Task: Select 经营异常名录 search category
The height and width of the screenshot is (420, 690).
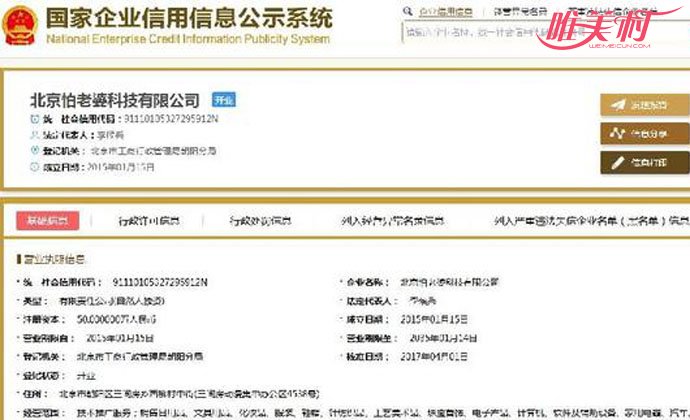Action: 521,12
